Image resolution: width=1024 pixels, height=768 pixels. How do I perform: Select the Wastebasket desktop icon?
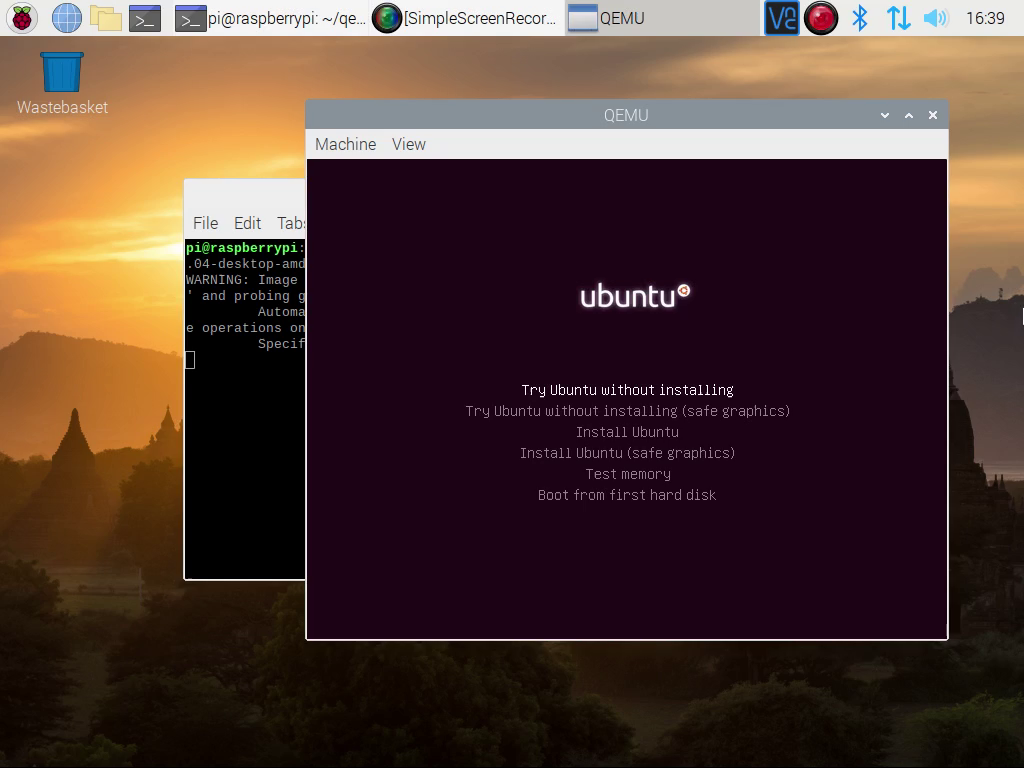(62, 84)
